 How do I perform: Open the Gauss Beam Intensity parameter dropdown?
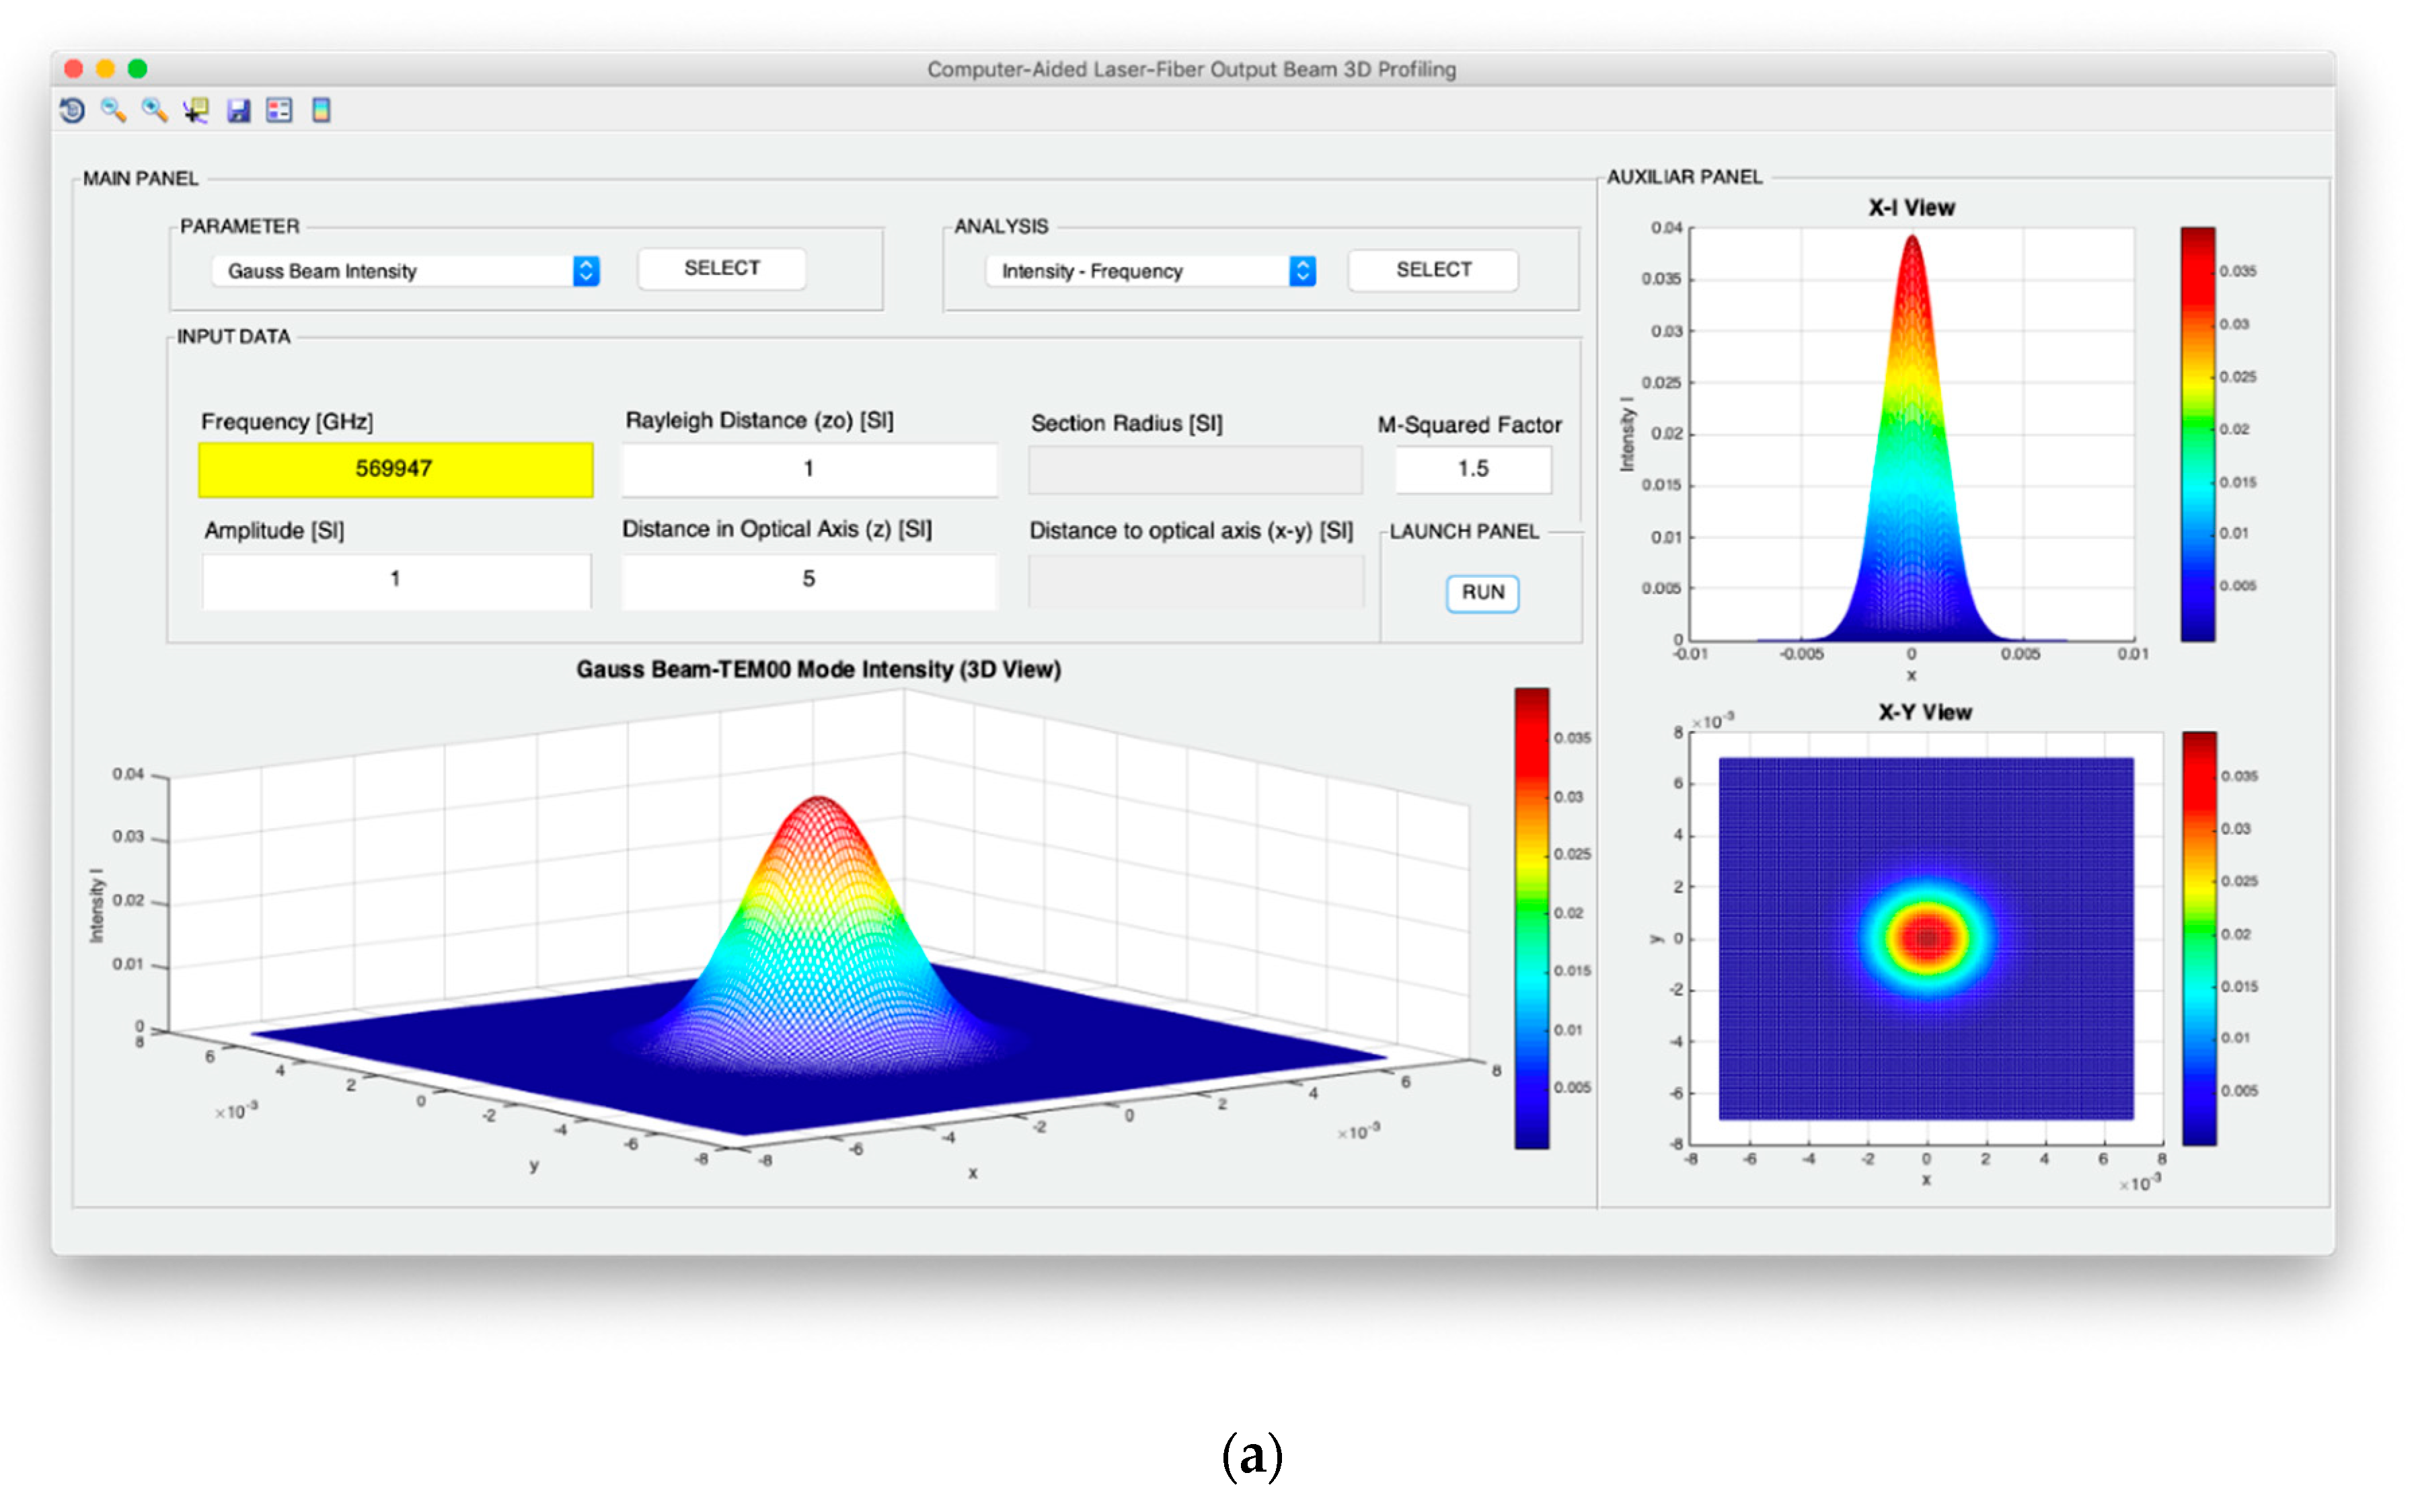(x=406, y=271)
